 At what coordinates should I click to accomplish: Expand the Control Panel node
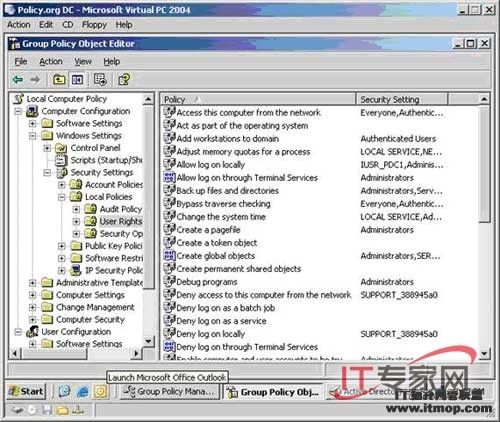[x=47, y=148]
